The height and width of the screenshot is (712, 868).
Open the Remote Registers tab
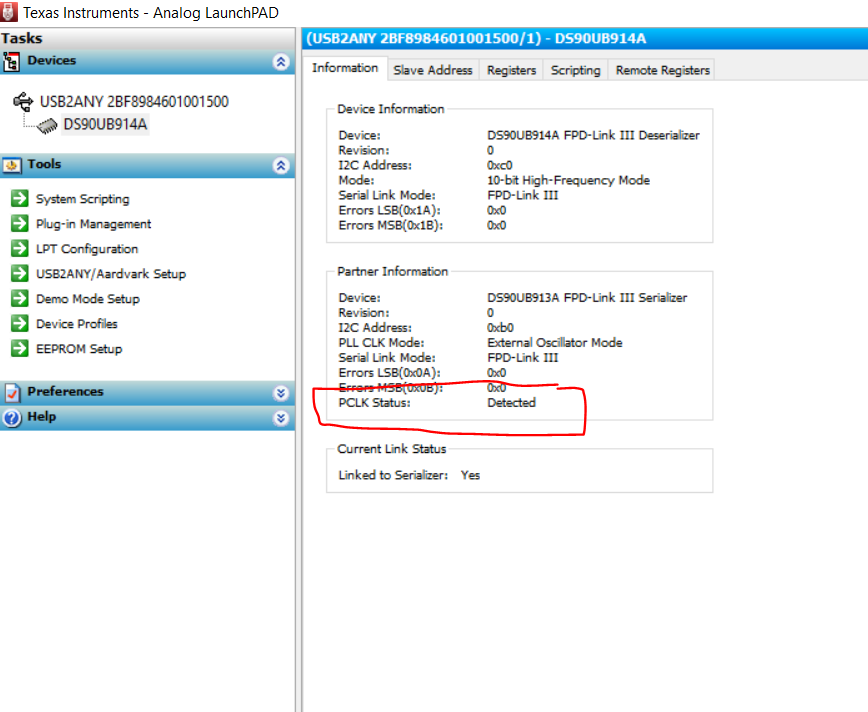pyautogui.click(x=663, y=70)
